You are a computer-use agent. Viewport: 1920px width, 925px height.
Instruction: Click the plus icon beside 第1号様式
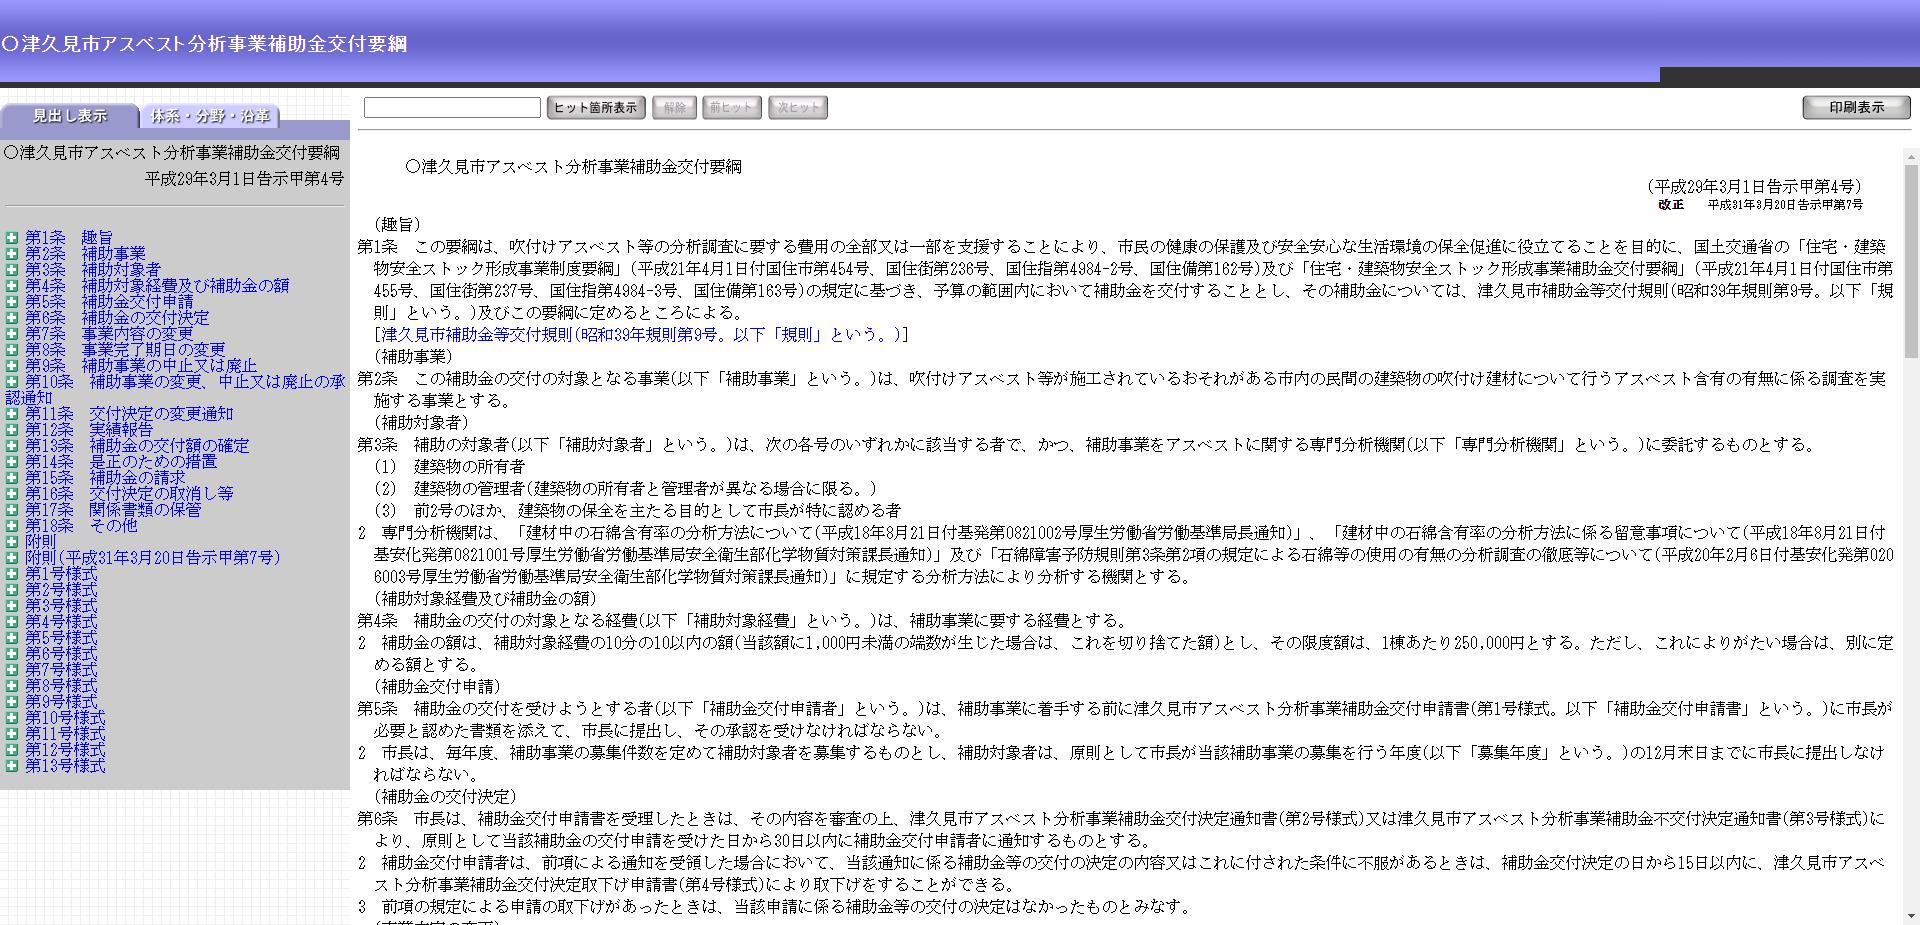tap(12, 575)
